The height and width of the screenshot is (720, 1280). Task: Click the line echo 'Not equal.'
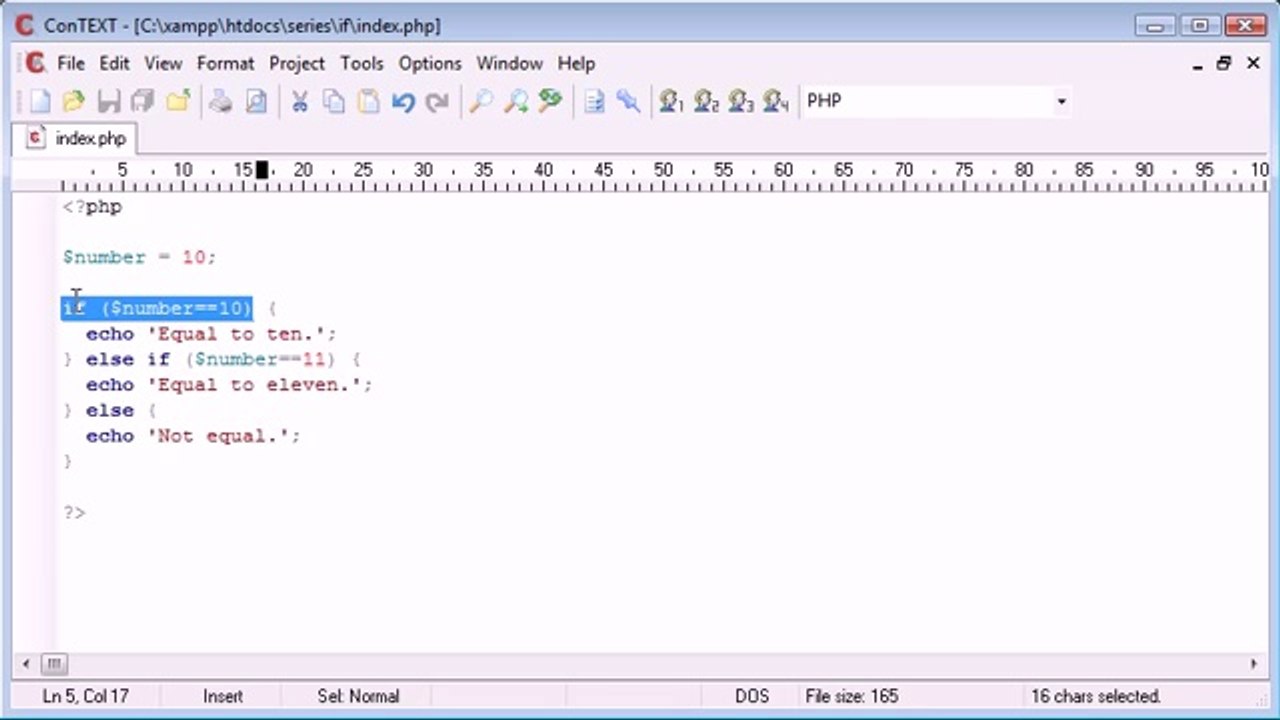coord(193,436)
